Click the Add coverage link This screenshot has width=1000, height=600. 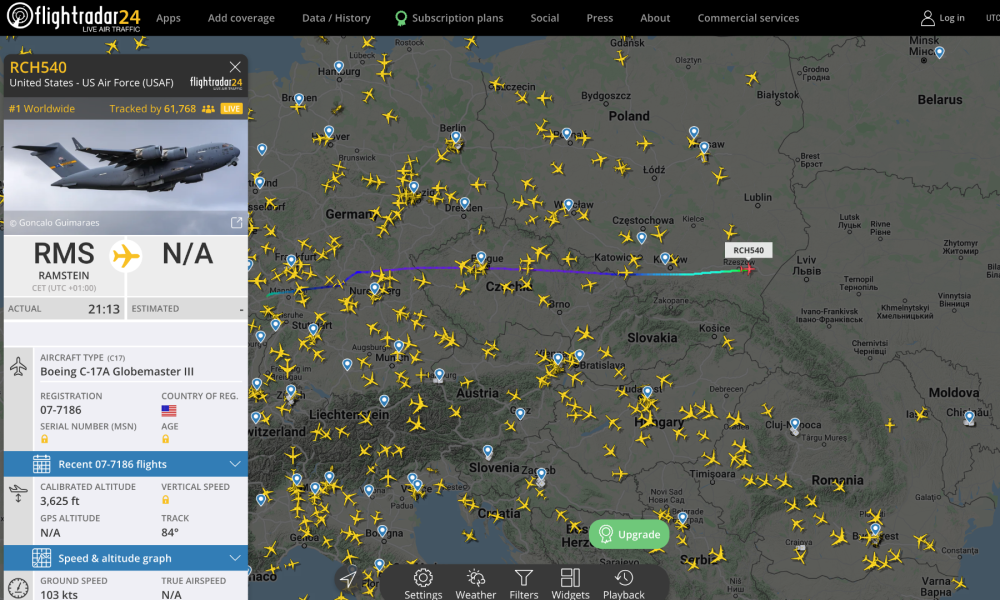click(x=241, y=18)
